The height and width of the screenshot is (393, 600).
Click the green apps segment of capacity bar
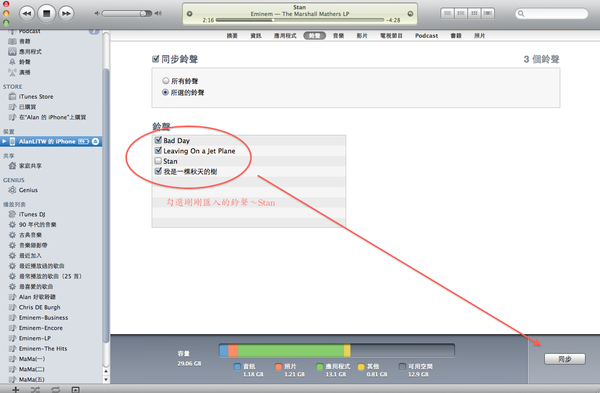click(291, 350)
